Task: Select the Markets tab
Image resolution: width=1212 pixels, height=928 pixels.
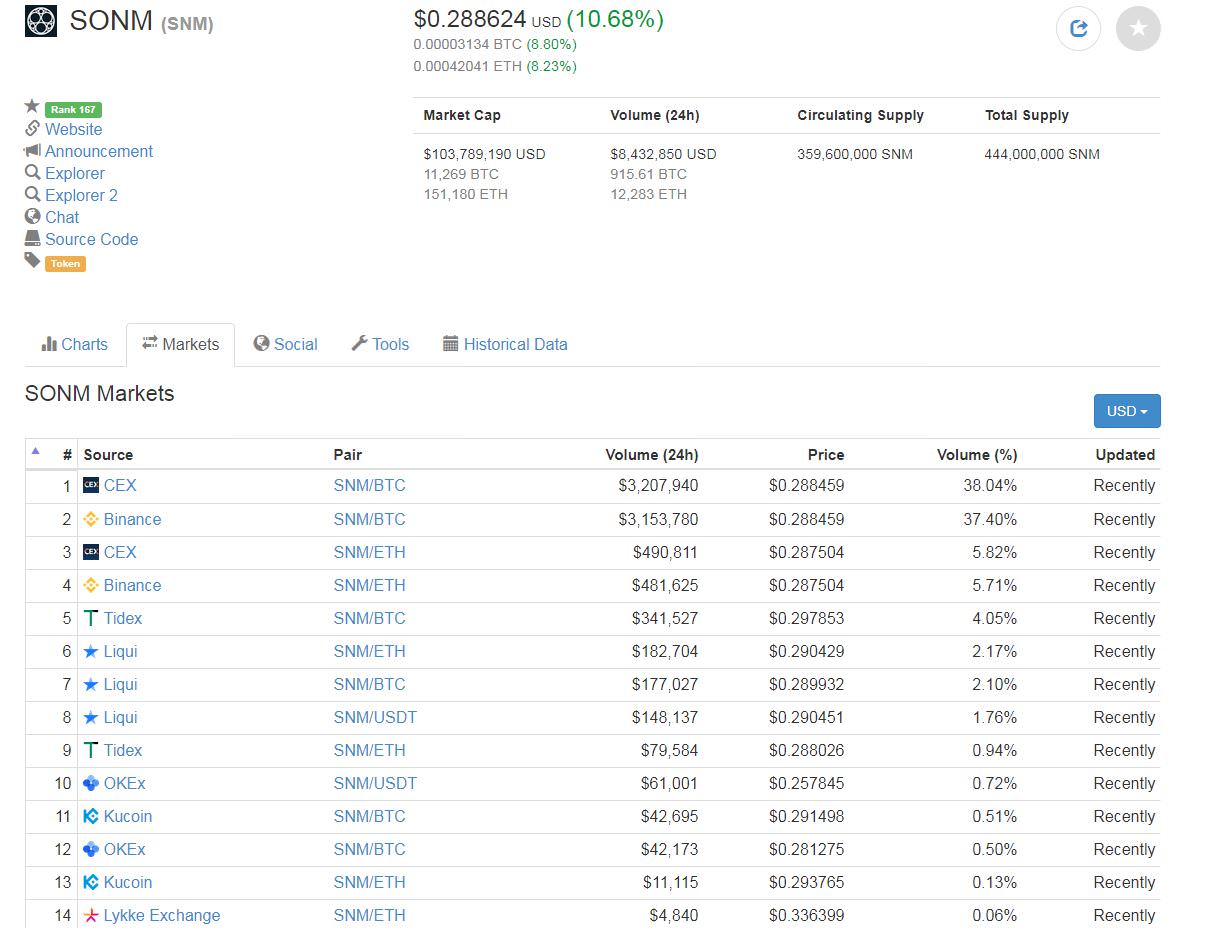Action: 180,344
